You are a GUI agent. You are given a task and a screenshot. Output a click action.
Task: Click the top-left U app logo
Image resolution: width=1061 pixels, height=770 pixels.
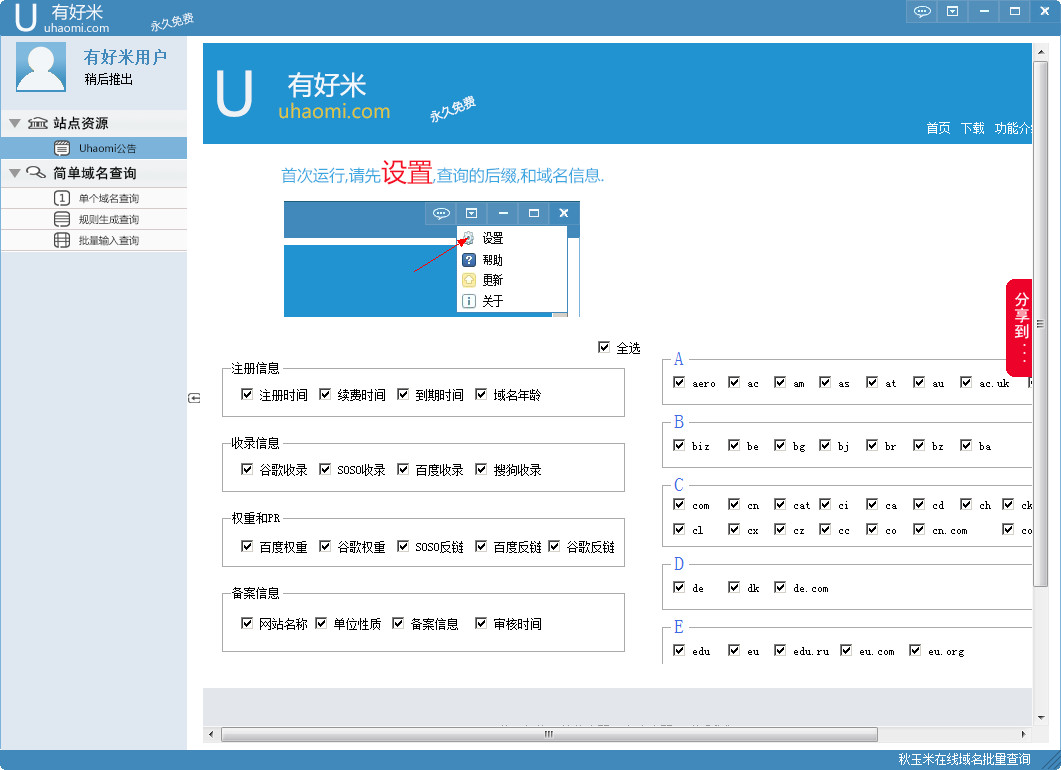click(x=25, y=17)
